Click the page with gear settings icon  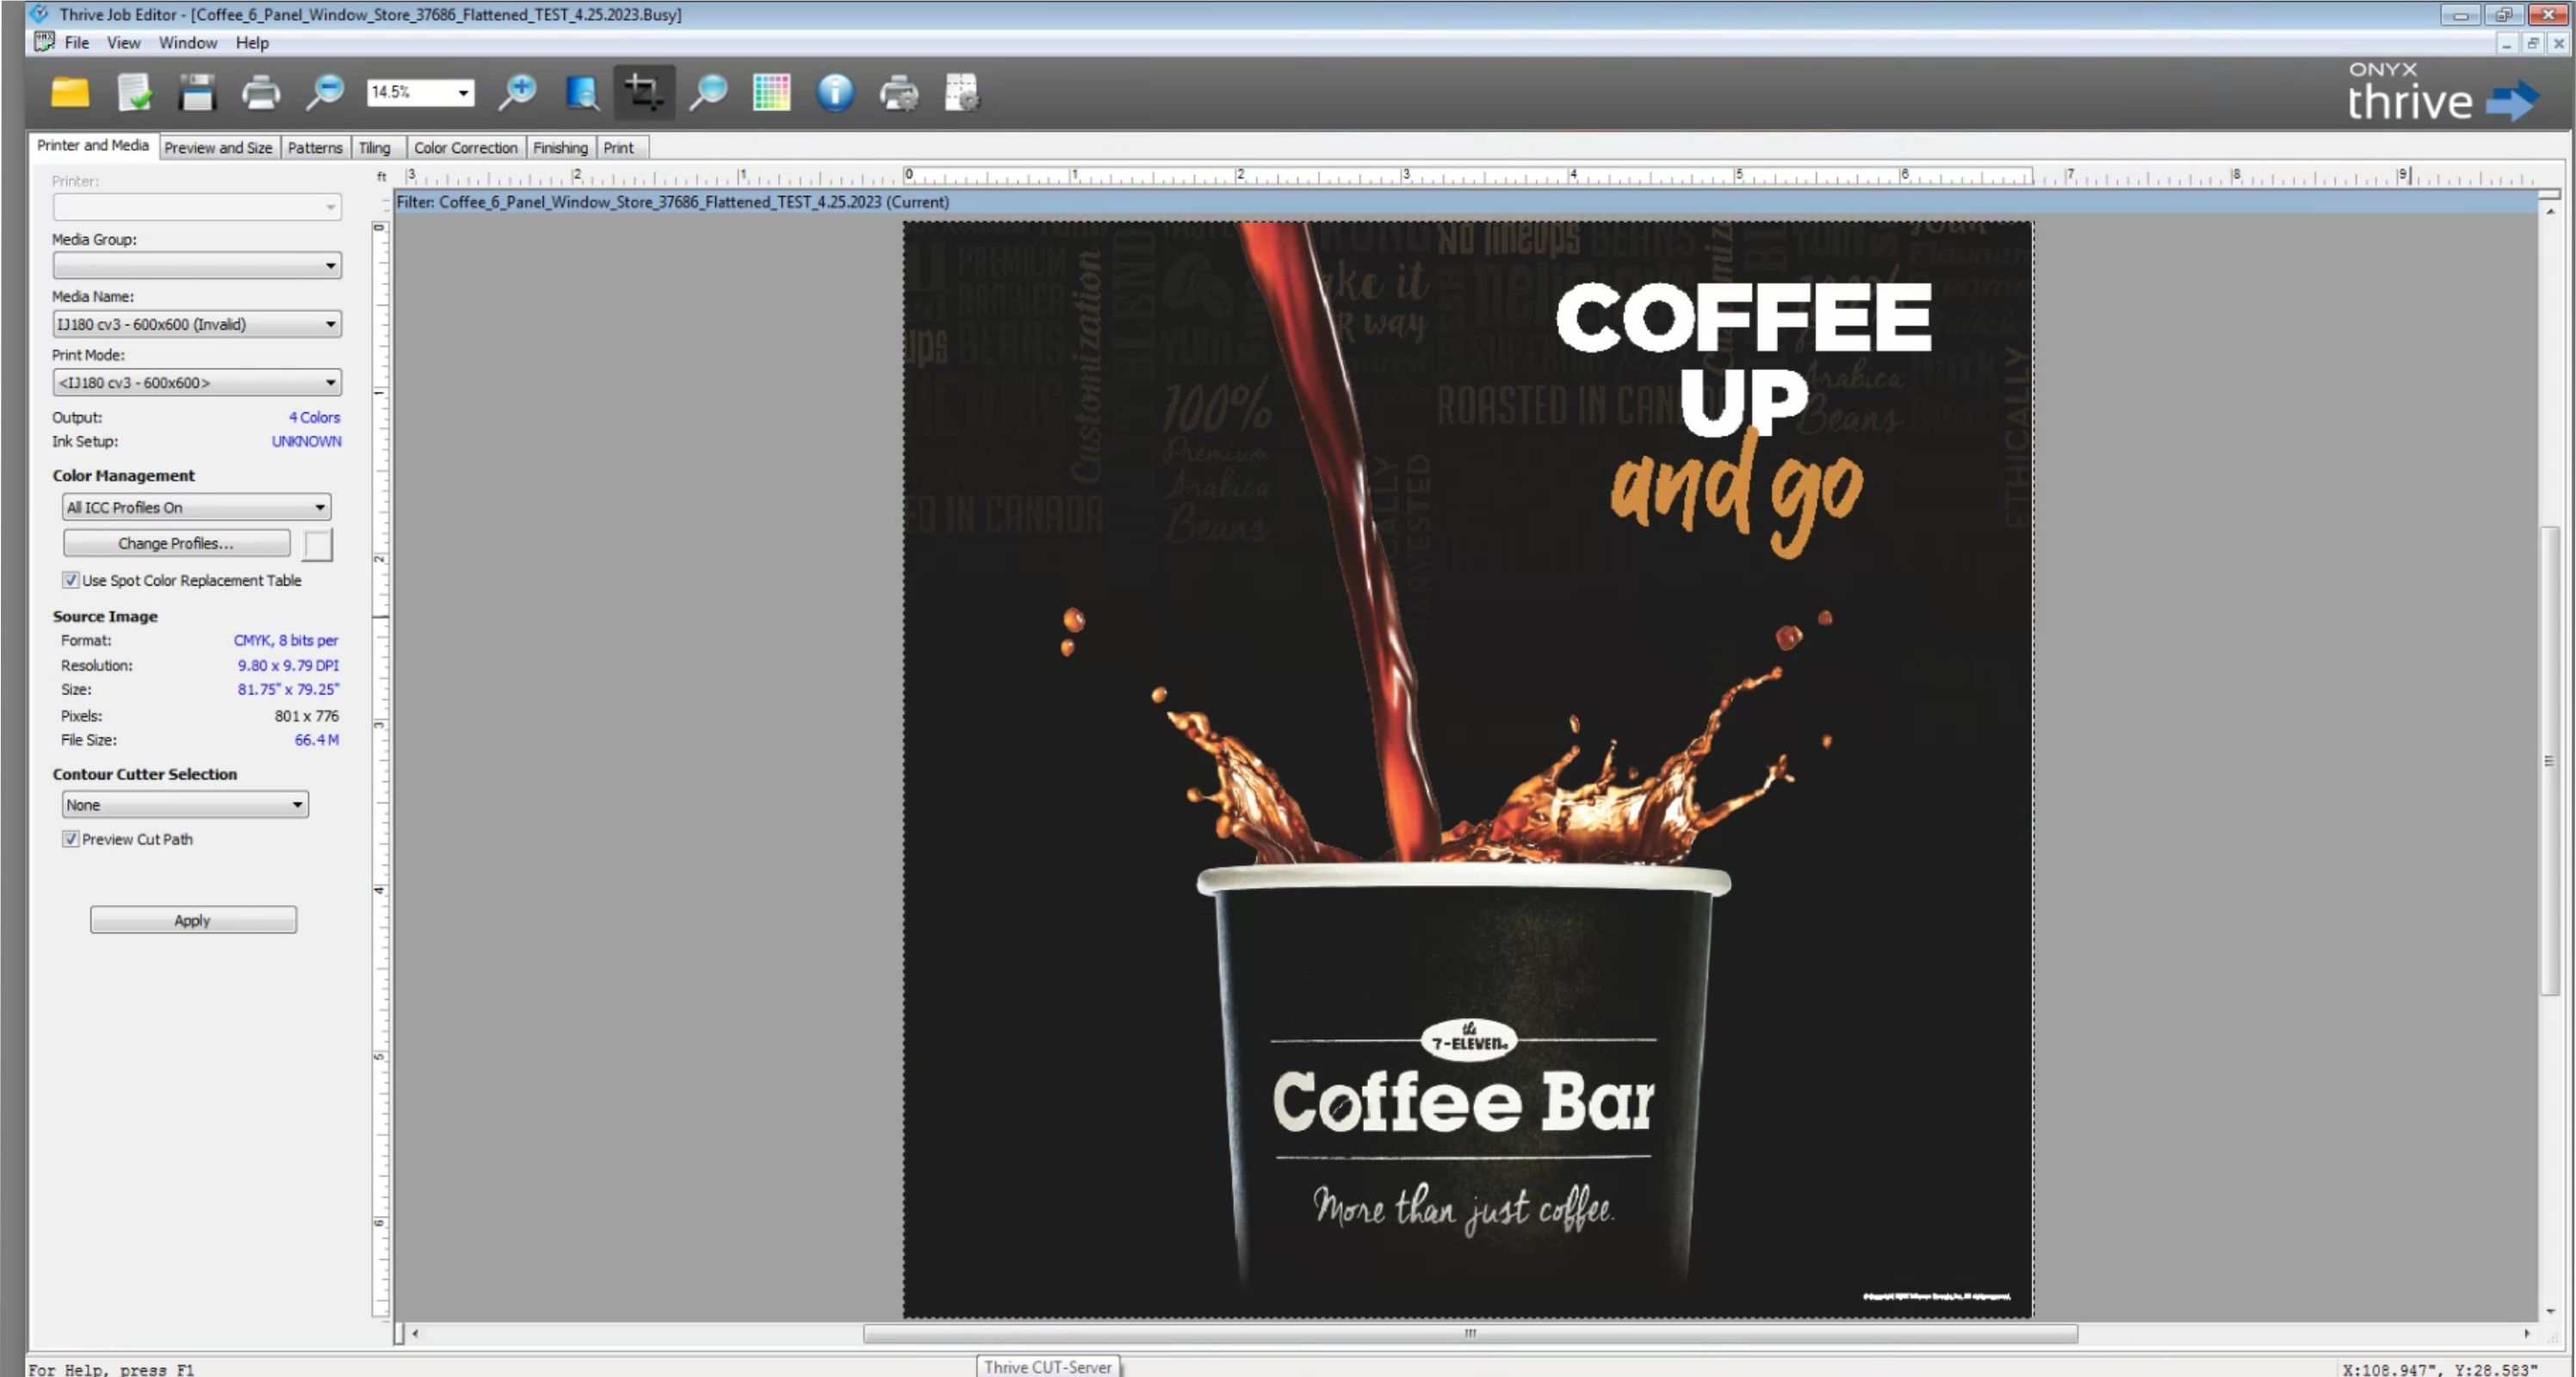point(962,93)
